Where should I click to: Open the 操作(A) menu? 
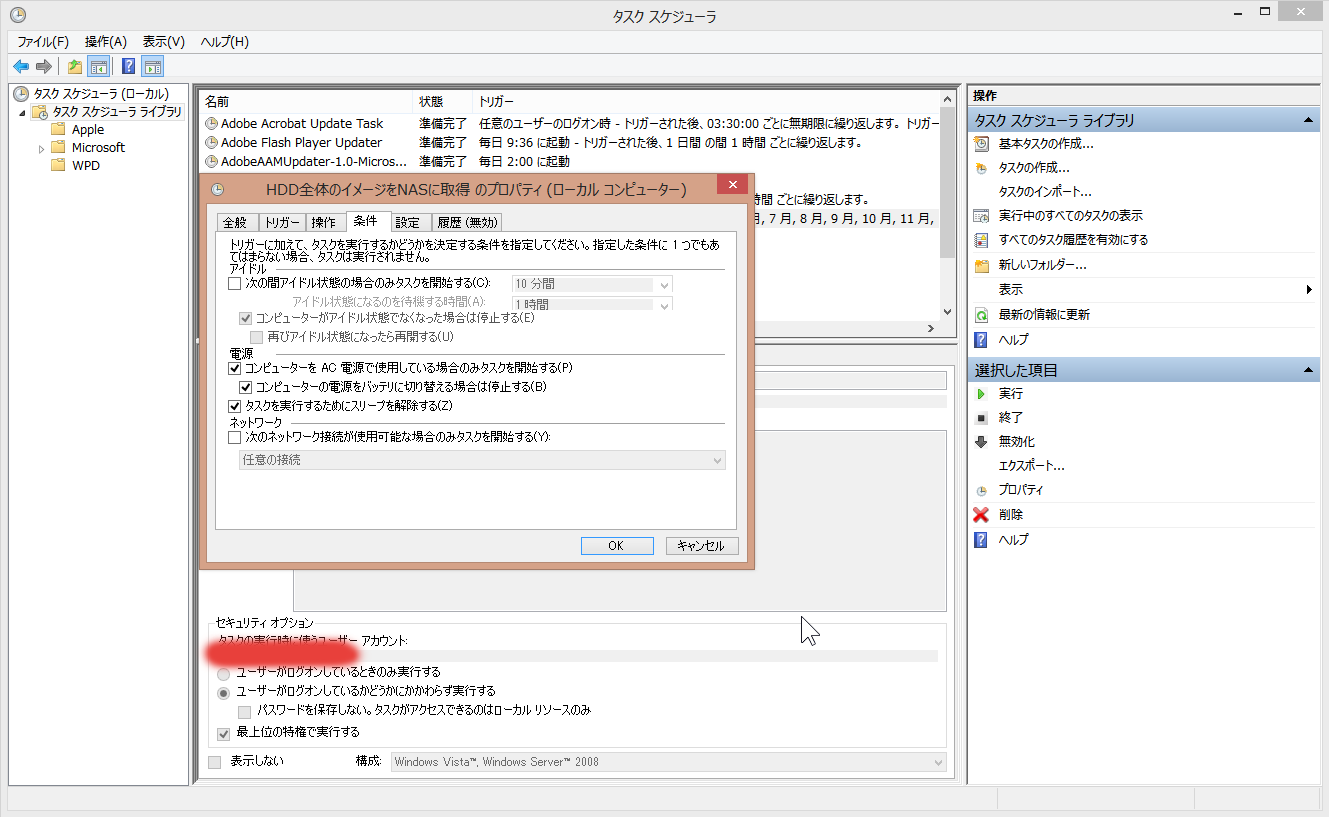coord(106,42)
